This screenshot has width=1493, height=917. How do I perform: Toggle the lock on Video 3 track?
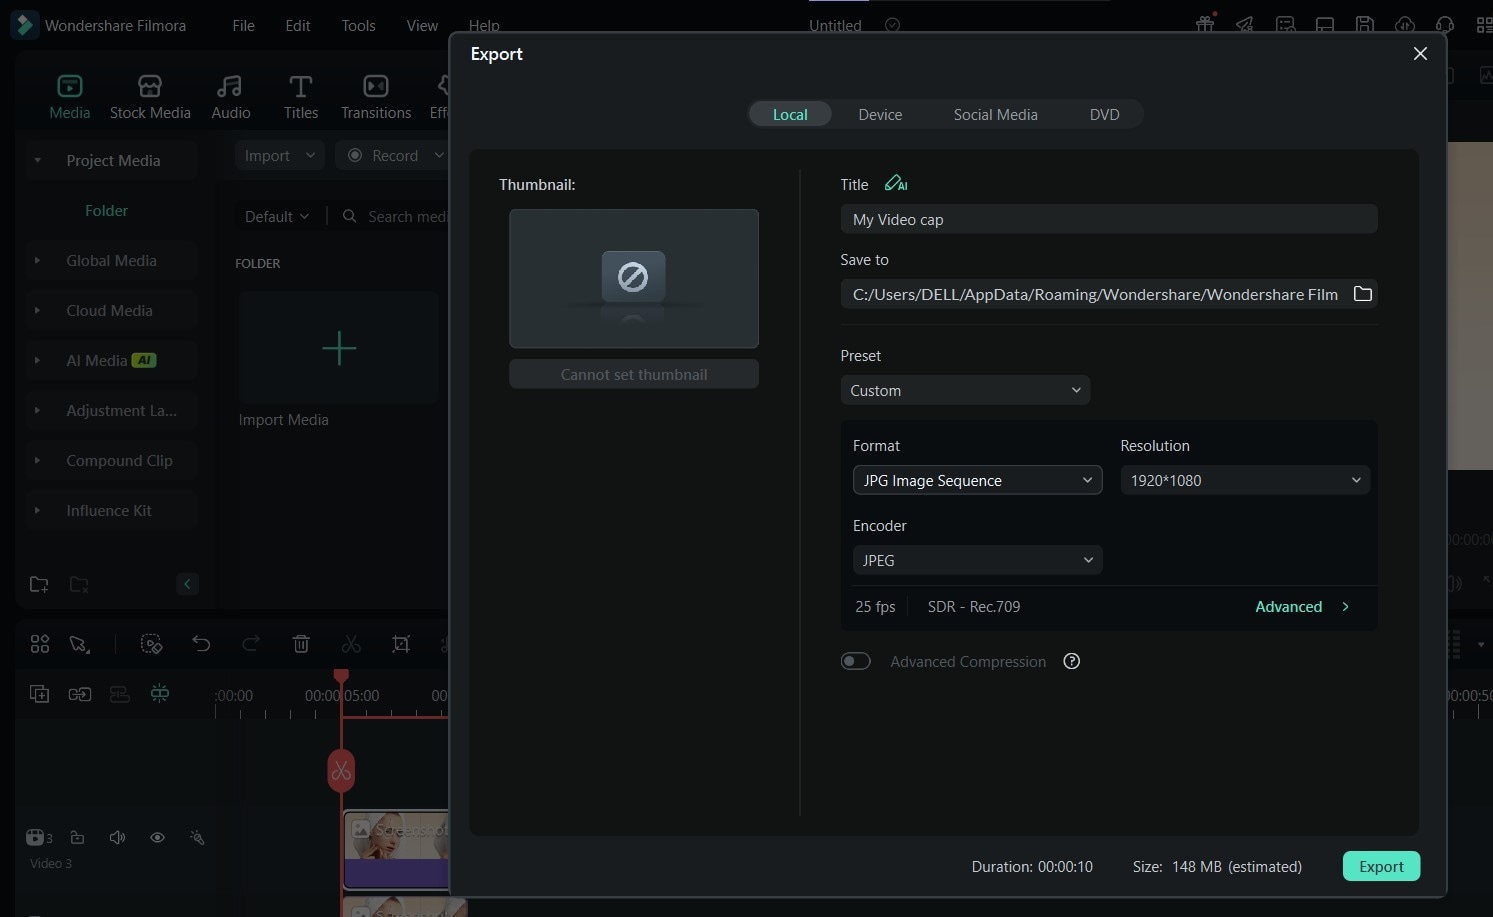[x=77, y=837]
